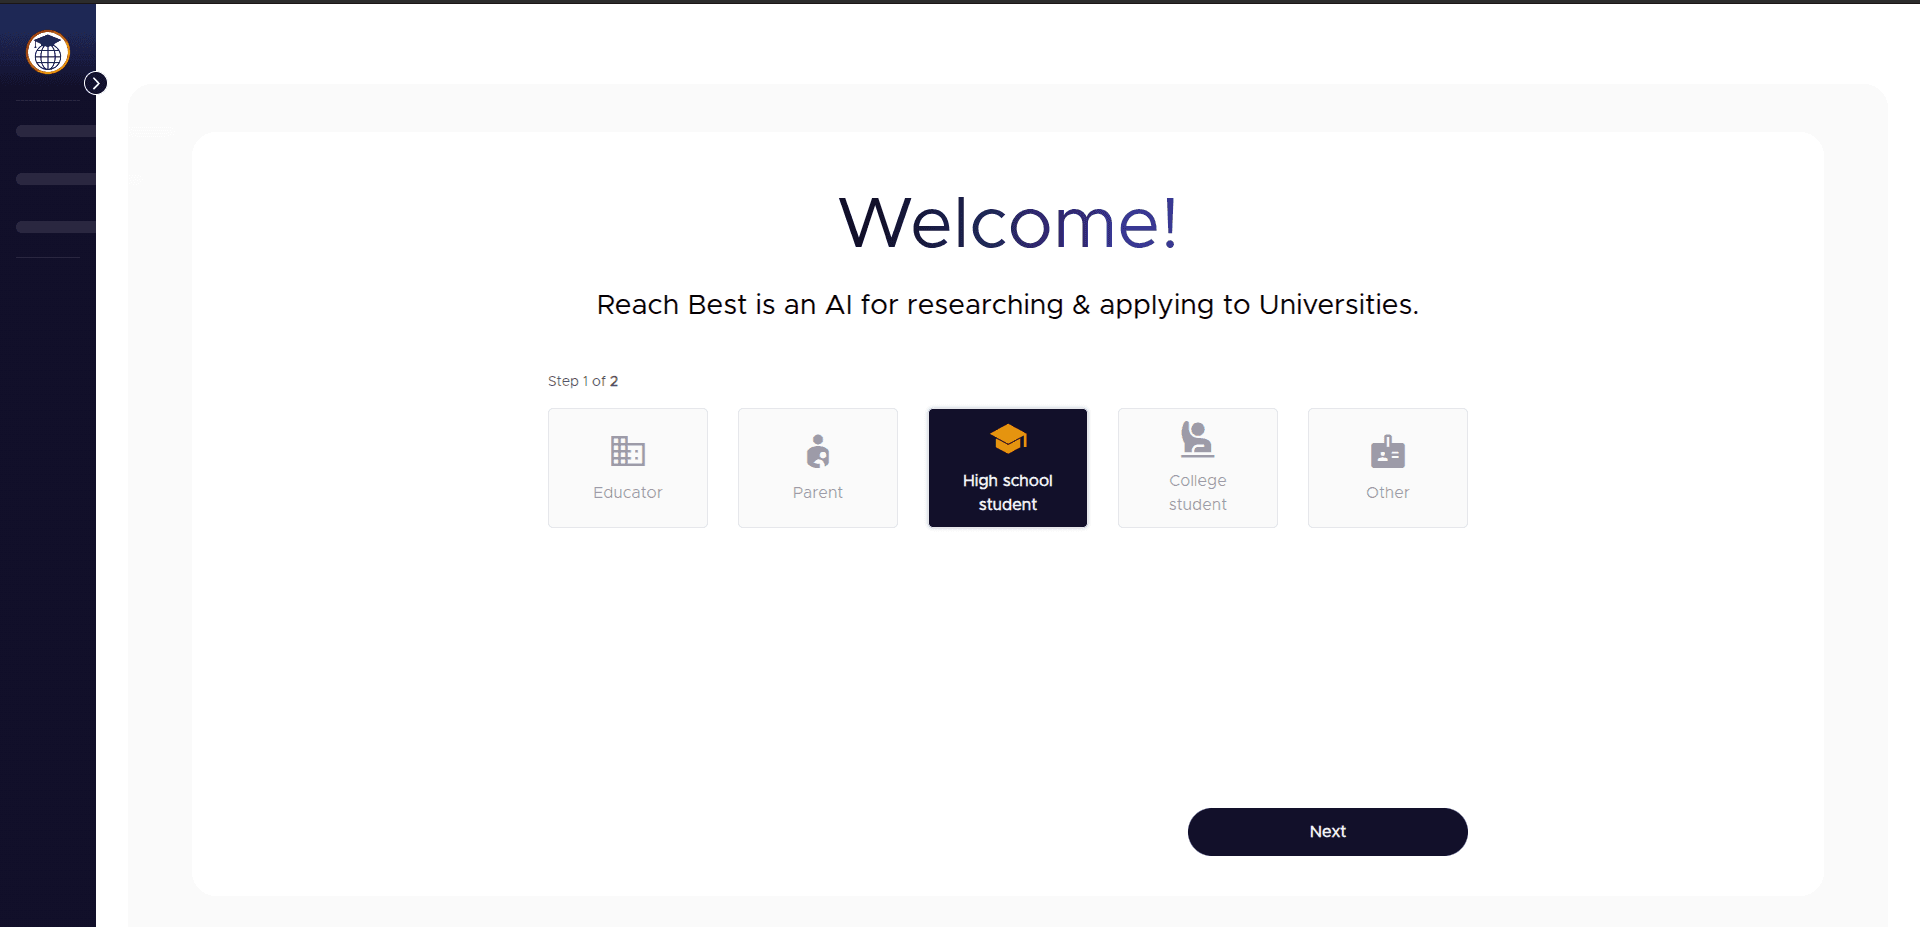This screenshot has height=927, width=1920.
Task: Click the Educator building icon
Action: (x=628, y=451)
